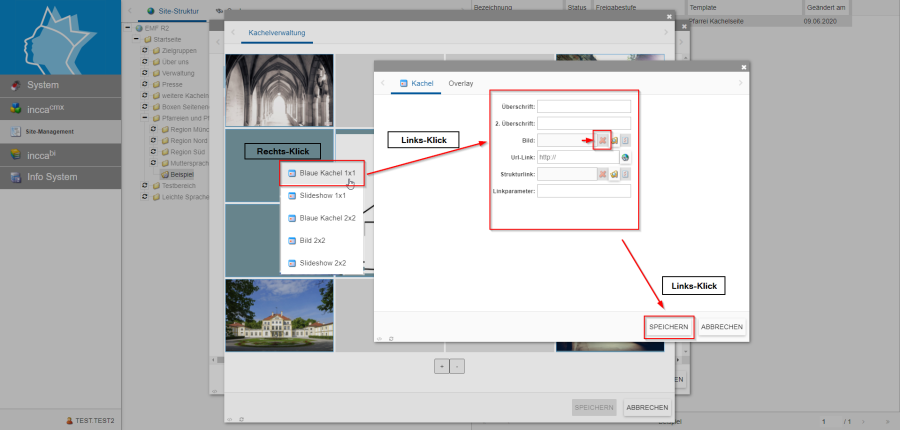Click the folder icon next to Strukturlink

click(614, 174)
